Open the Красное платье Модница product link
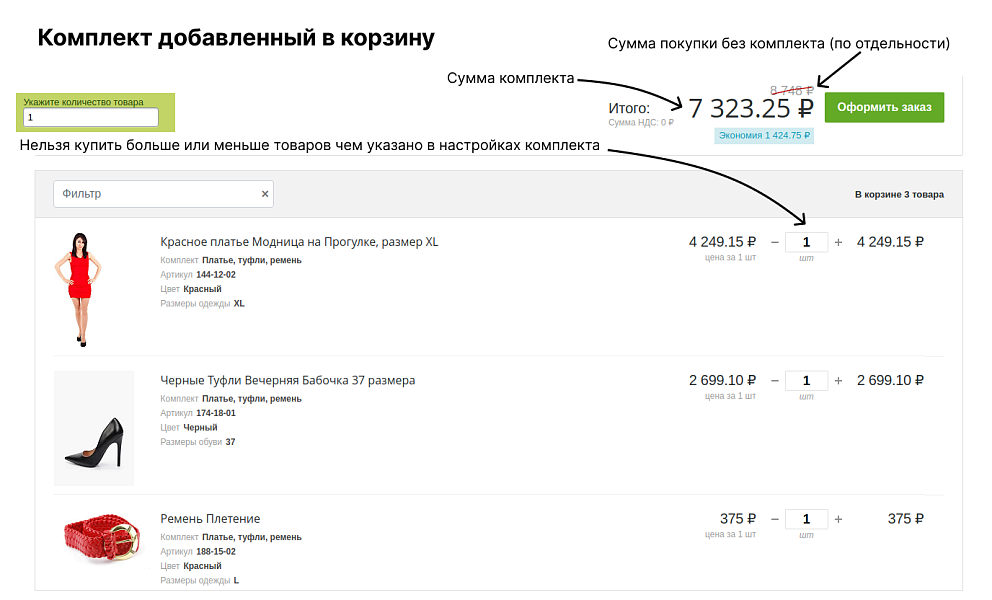992x600 pixels. pos(299,241)
